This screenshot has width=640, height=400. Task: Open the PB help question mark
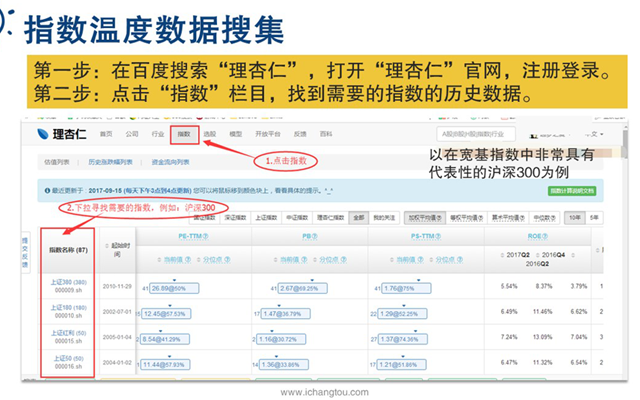tap(315, 236)
